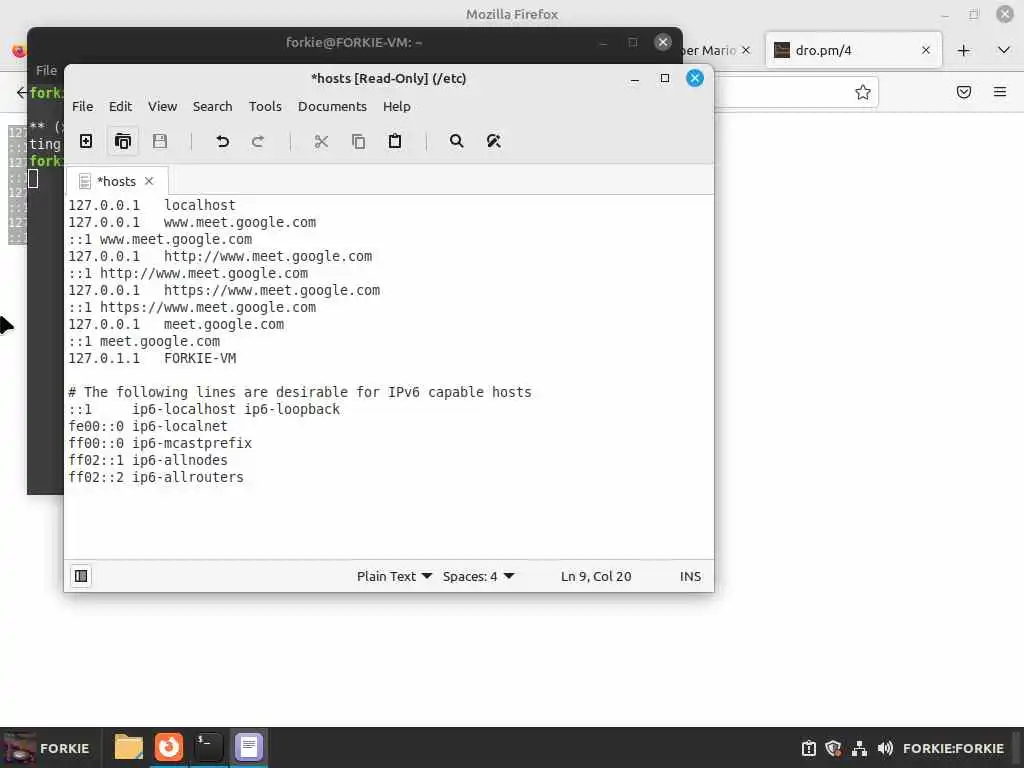Open the Search menu
This screenshot has height=768, width=1024.
coord(212,106)
